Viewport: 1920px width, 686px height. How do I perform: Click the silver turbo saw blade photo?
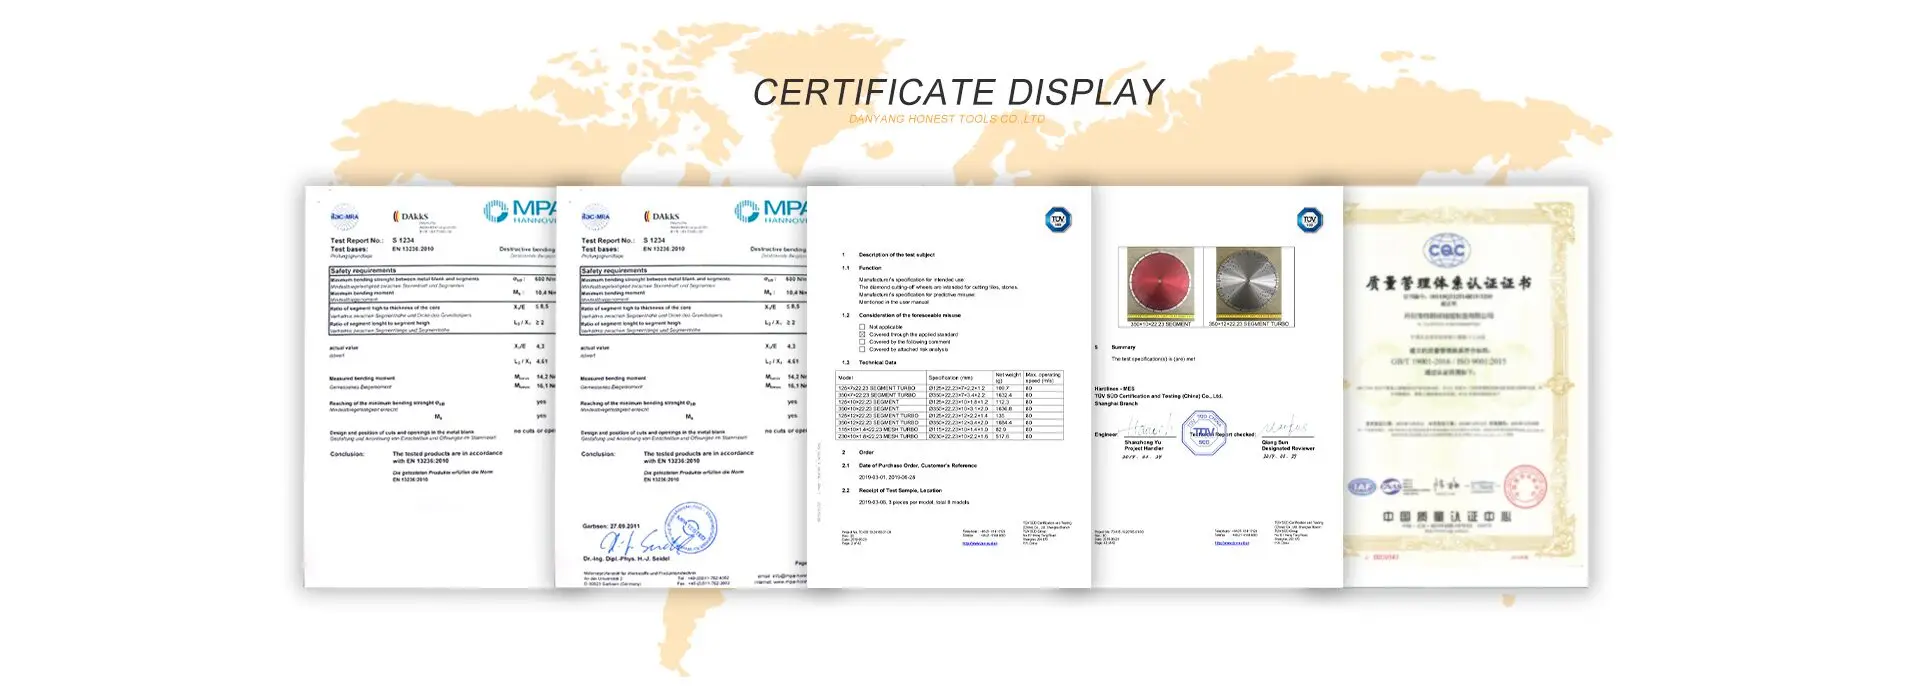point(1249,284)
